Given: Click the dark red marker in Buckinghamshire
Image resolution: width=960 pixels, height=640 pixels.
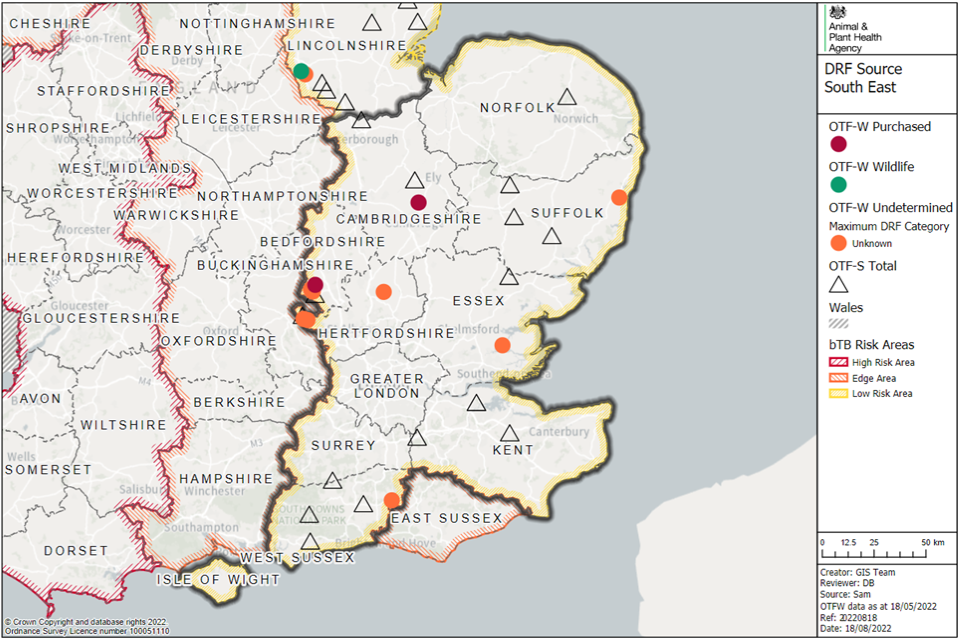Looking at the screenshot, I should point(315,285).
